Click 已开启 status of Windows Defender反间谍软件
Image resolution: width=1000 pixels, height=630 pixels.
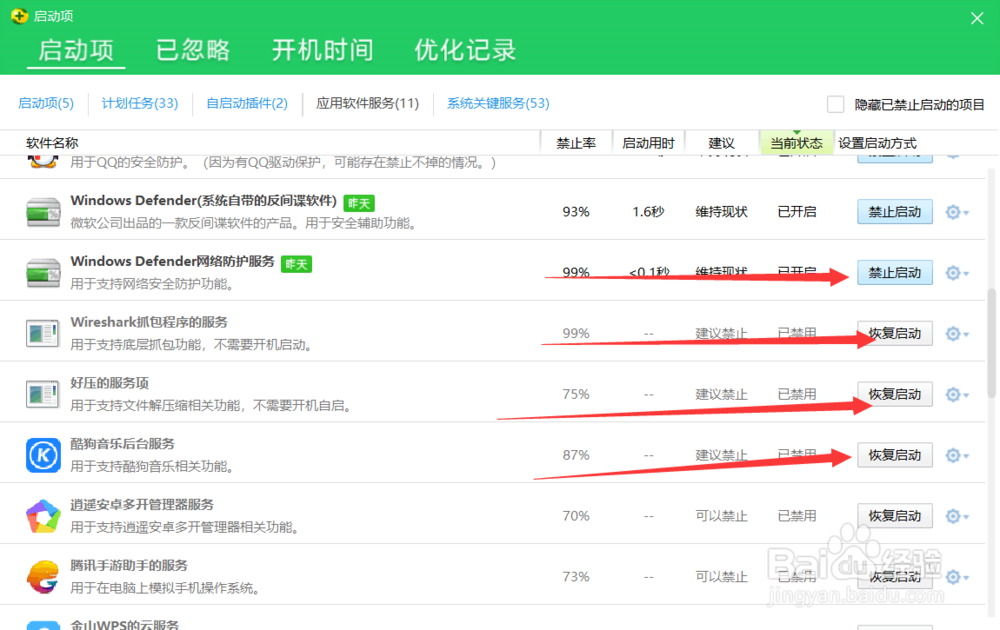(797, 212)
